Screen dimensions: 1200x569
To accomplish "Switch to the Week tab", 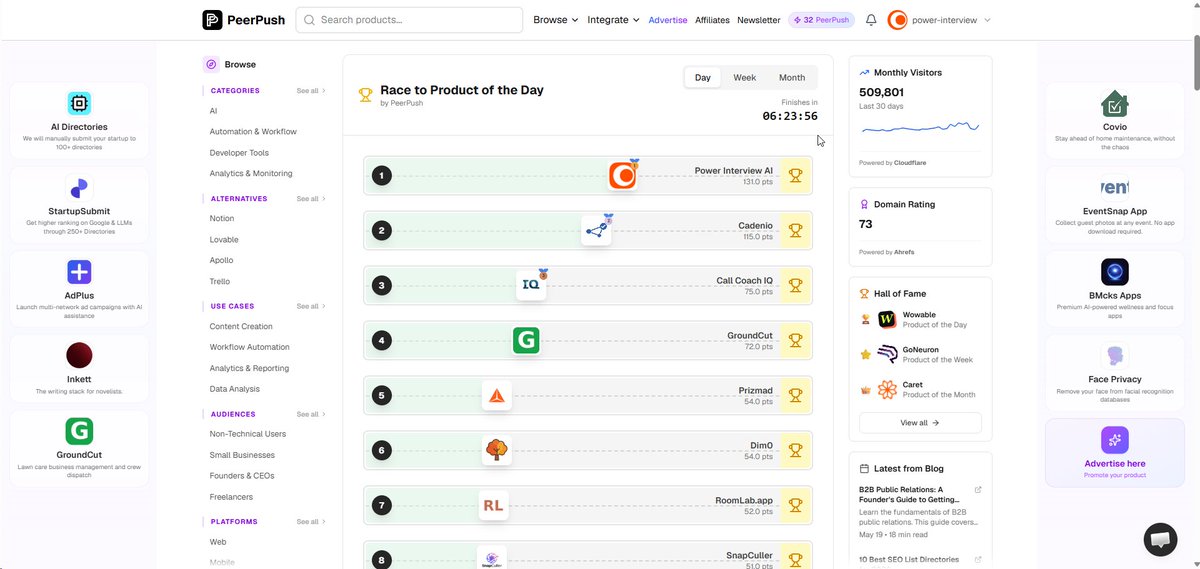I will 745,78.
